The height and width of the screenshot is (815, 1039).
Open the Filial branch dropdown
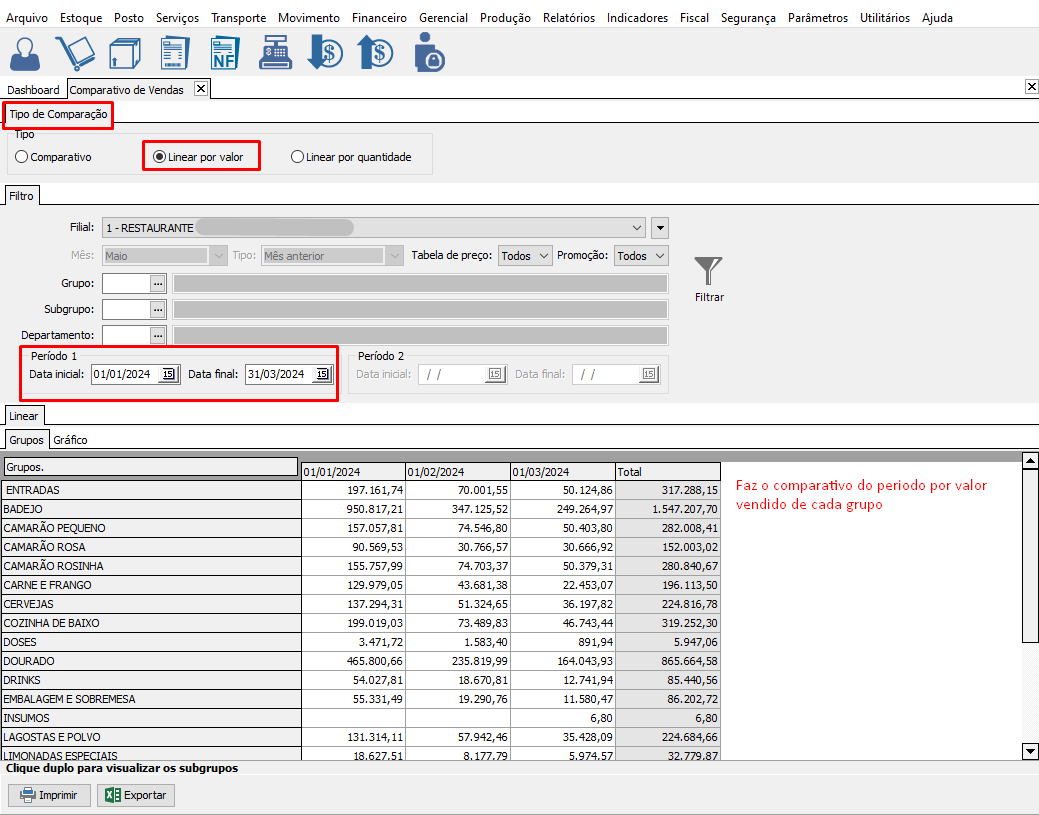point(638,228)
